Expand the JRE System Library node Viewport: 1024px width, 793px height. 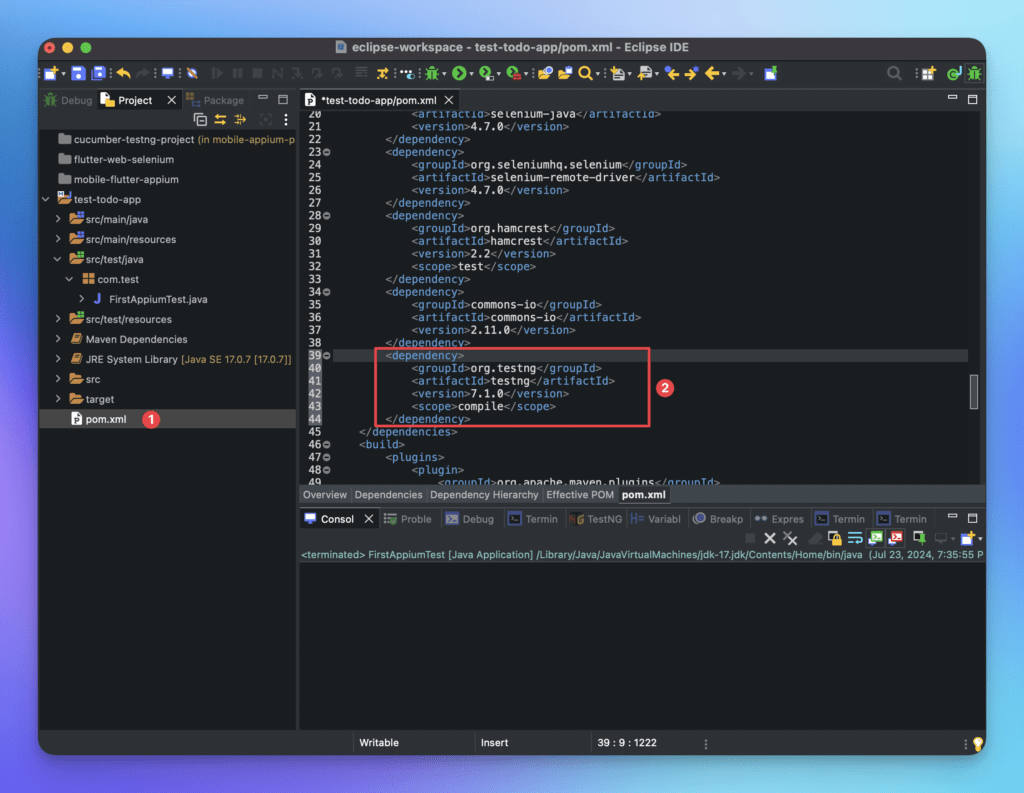(58, 359)
